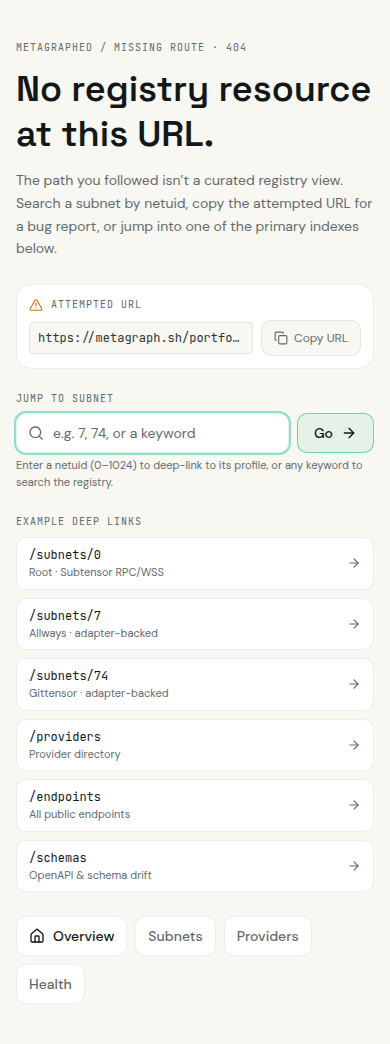Click the arrow on /schemas row
Viewport: 390px width, 1044px height.
coord(354,866)
